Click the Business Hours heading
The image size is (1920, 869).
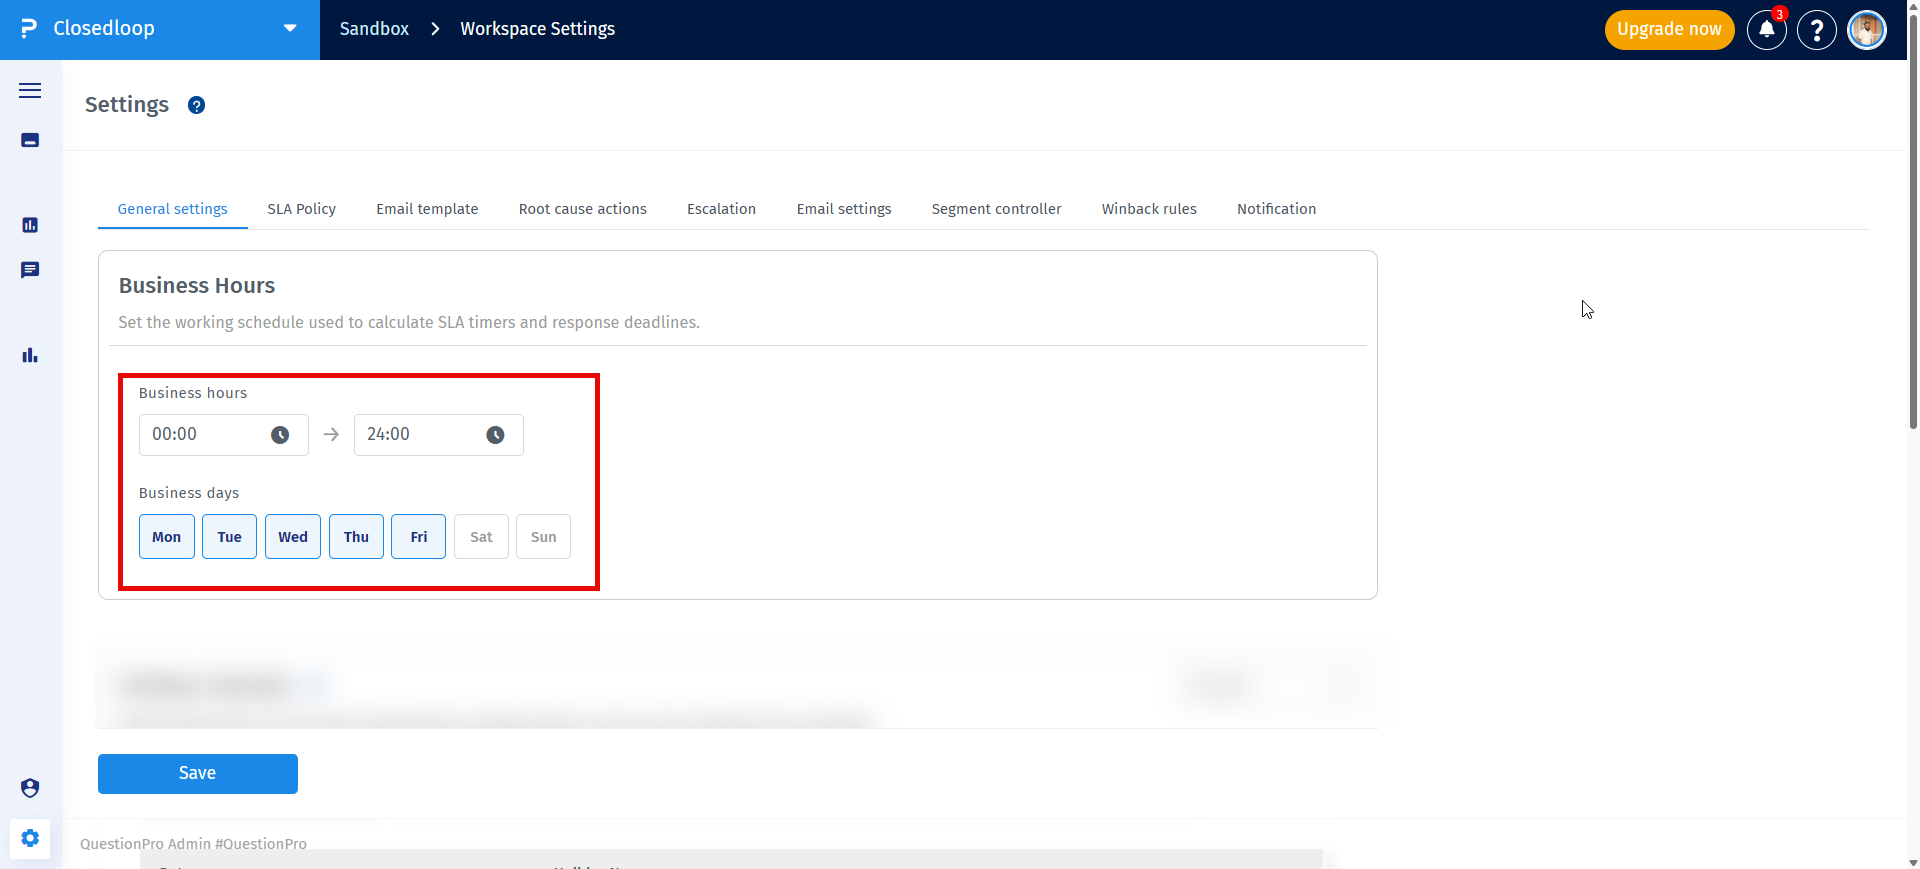pyautogui.click(x=197, y=286)
